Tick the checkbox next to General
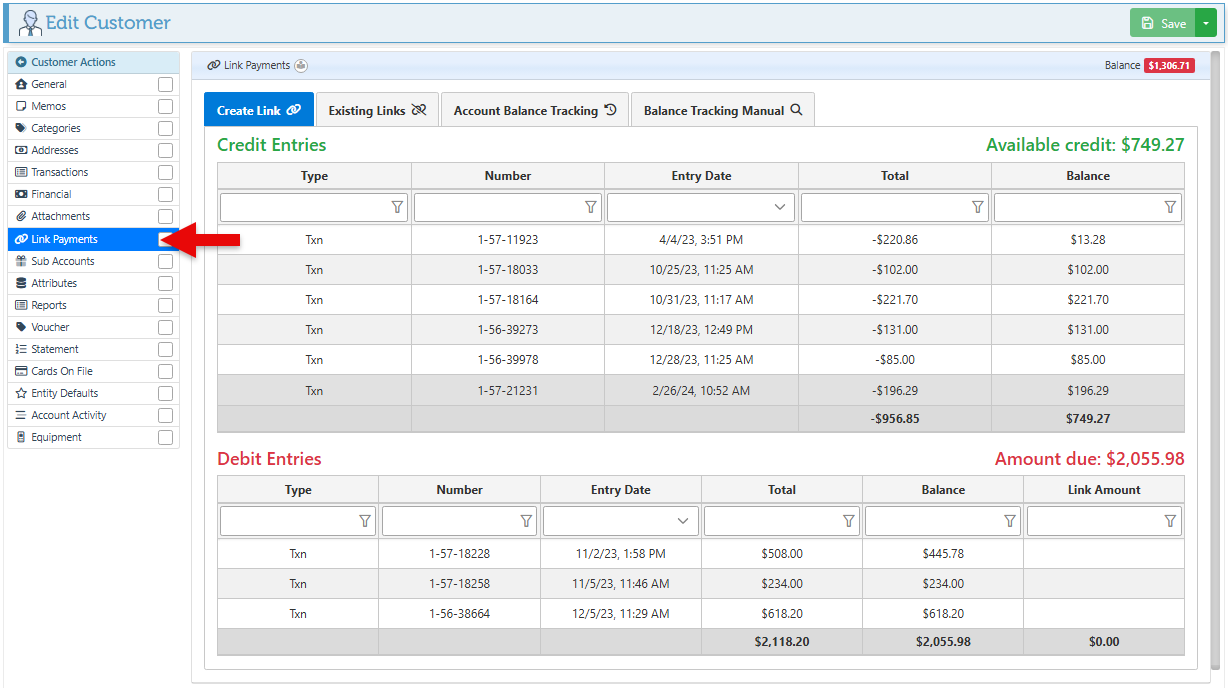Viewport: 1228px width, 688px height. click(165, 85)
